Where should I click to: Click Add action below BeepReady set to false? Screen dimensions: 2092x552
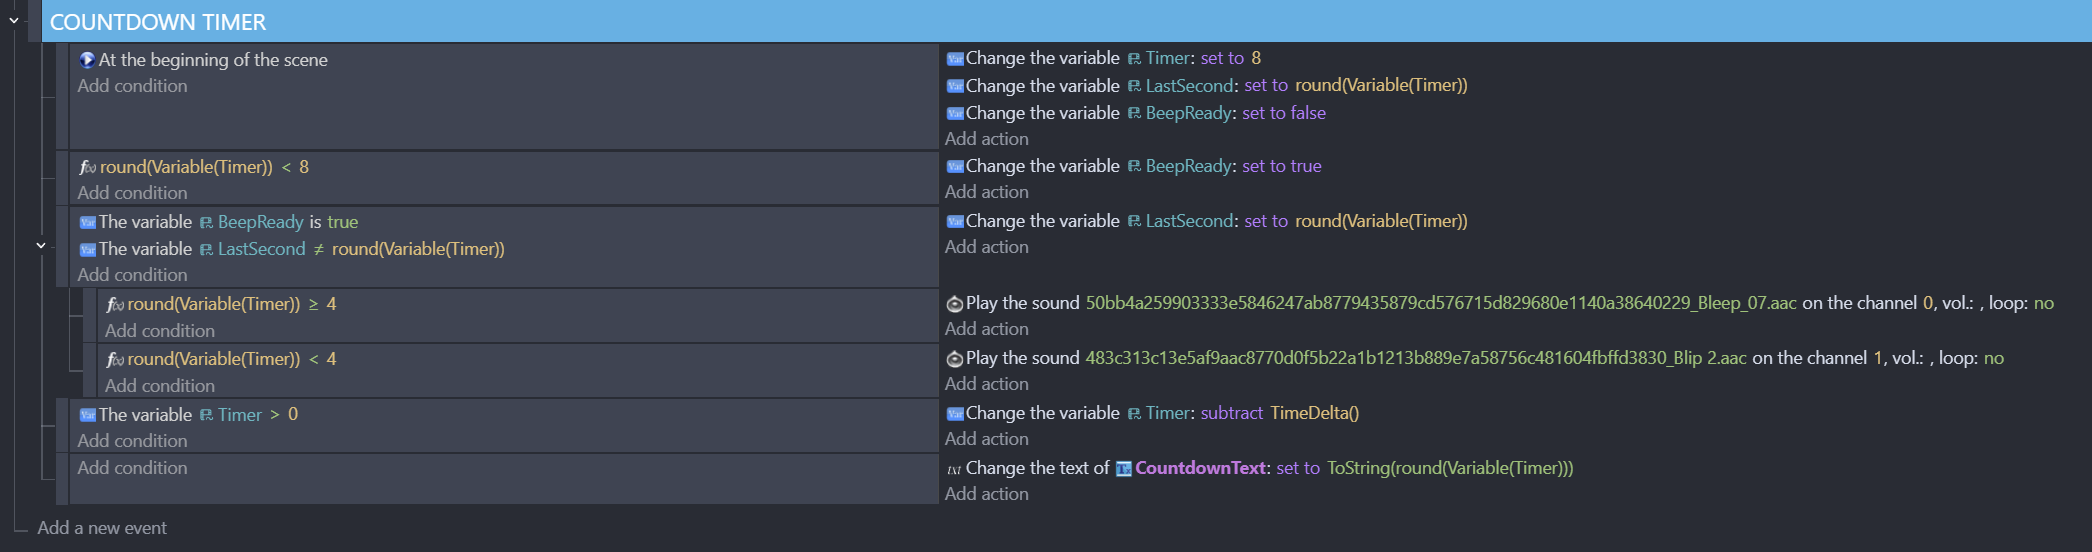click(x=986, y=139)
